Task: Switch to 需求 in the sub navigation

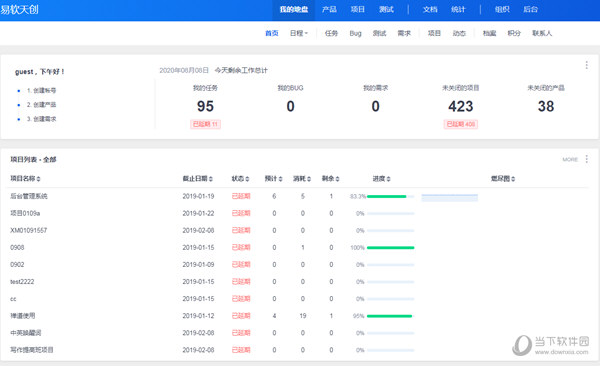Action: [x=404, y=33]
